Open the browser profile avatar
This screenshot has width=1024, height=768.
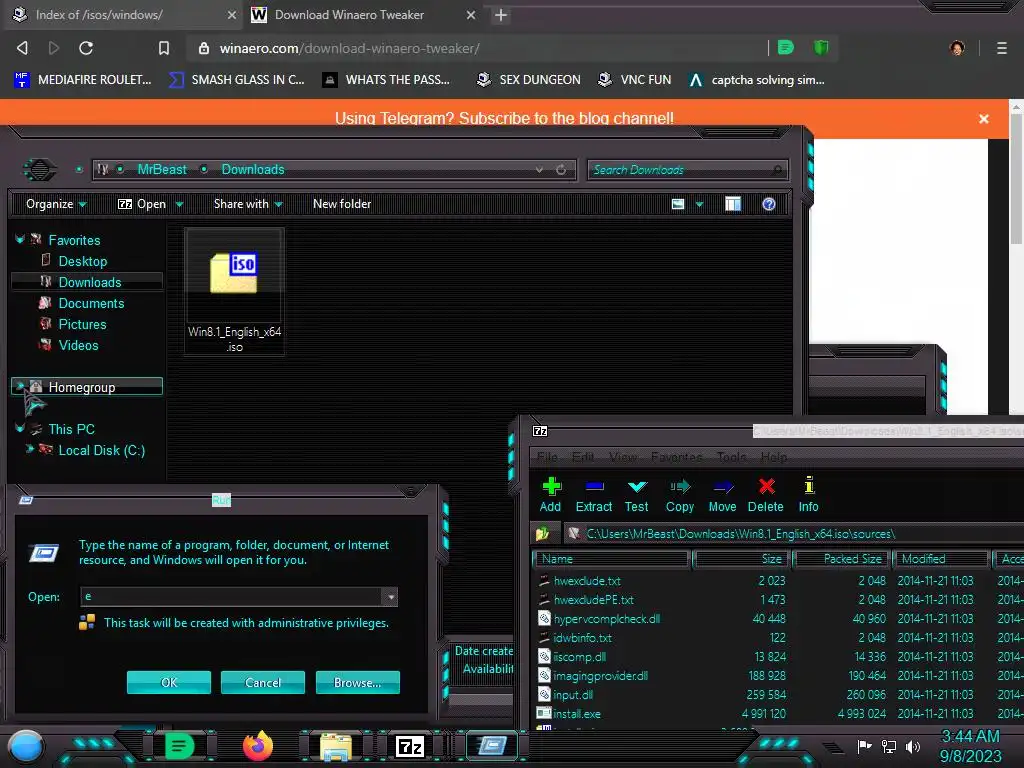pyautogui.click(x=957, y=48)
